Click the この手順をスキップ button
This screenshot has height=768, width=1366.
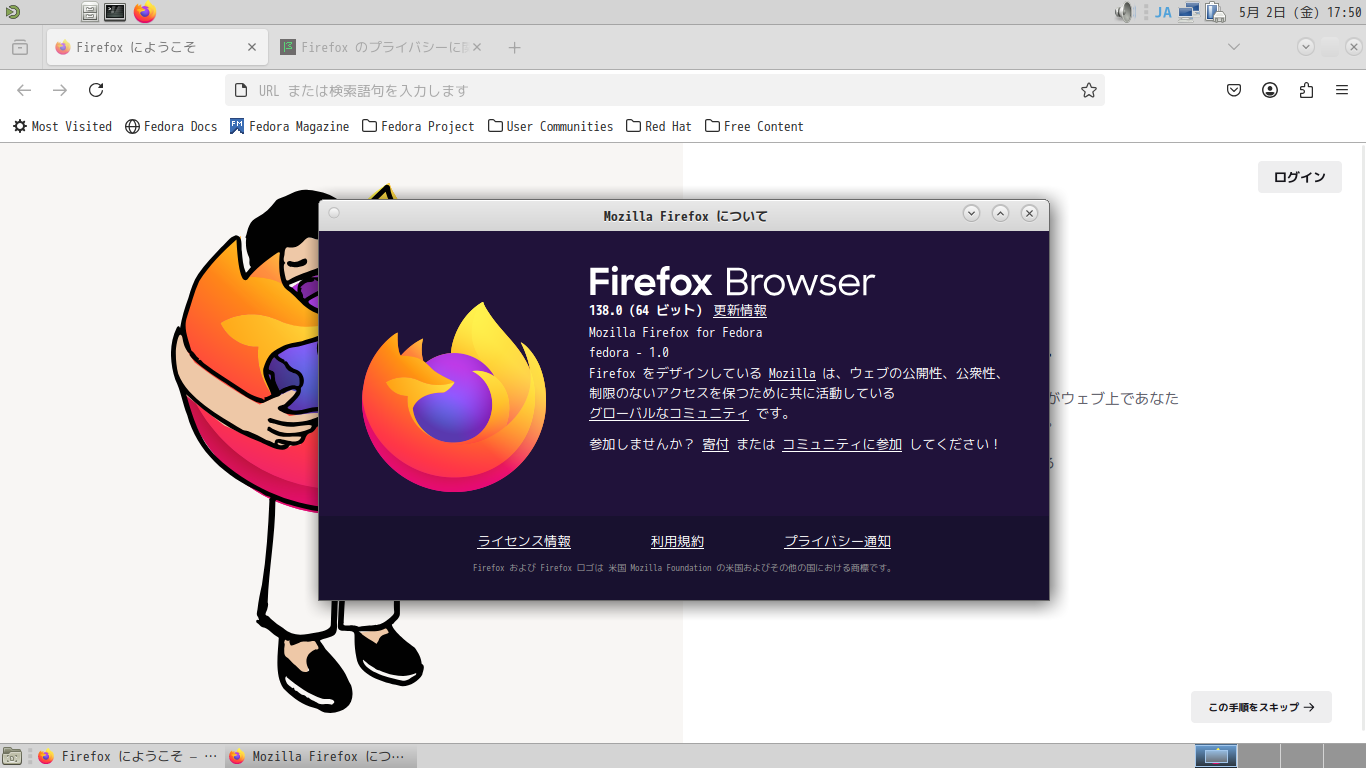tap(1261, 707)
